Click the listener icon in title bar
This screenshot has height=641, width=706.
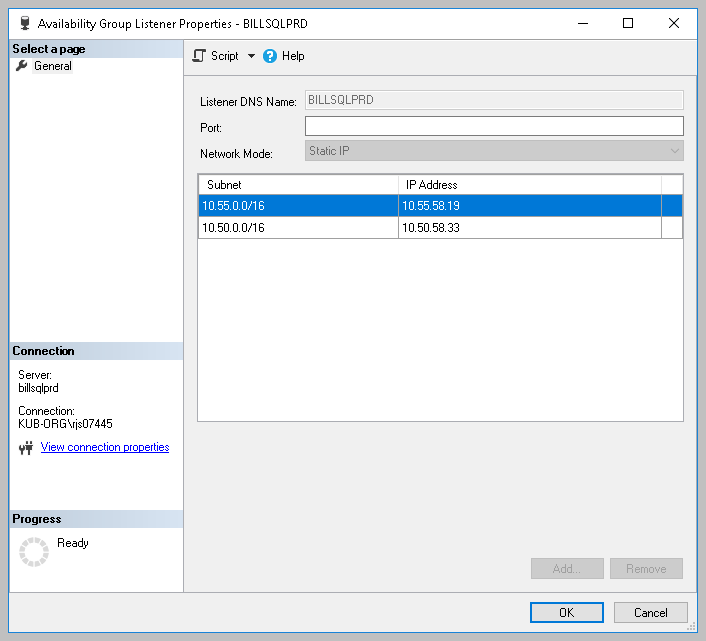[25, 23]
